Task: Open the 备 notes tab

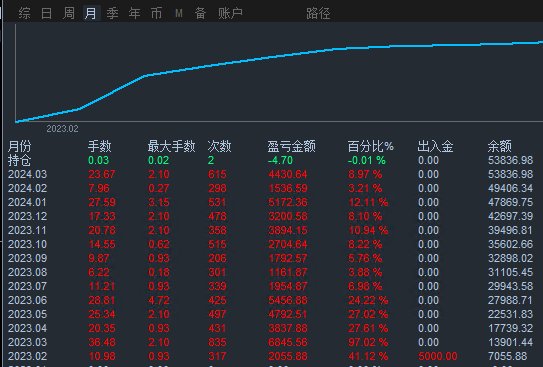Action: [x=201, y=14]
